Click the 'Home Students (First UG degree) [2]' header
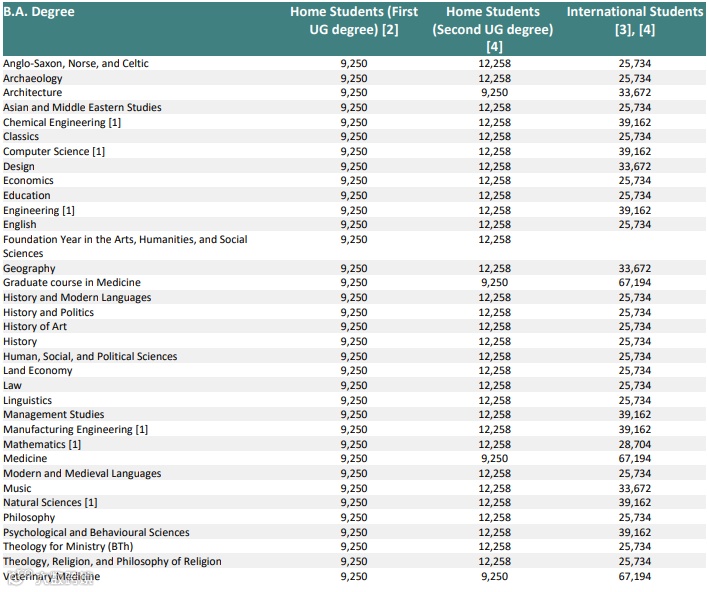This screenshot has width=707, height=592. [x=354, y=21]
